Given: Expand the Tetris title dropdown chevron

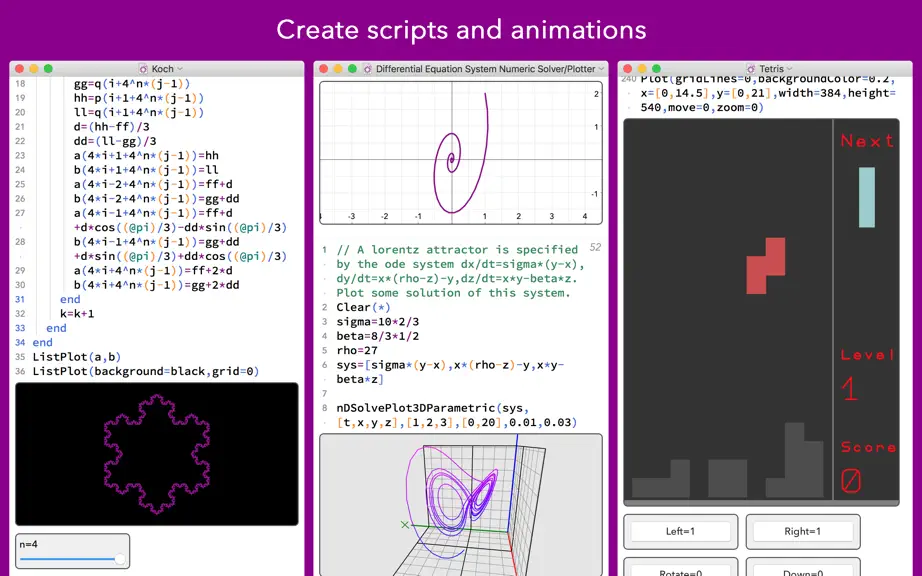Looking at the screenshot, I should 789,69.
